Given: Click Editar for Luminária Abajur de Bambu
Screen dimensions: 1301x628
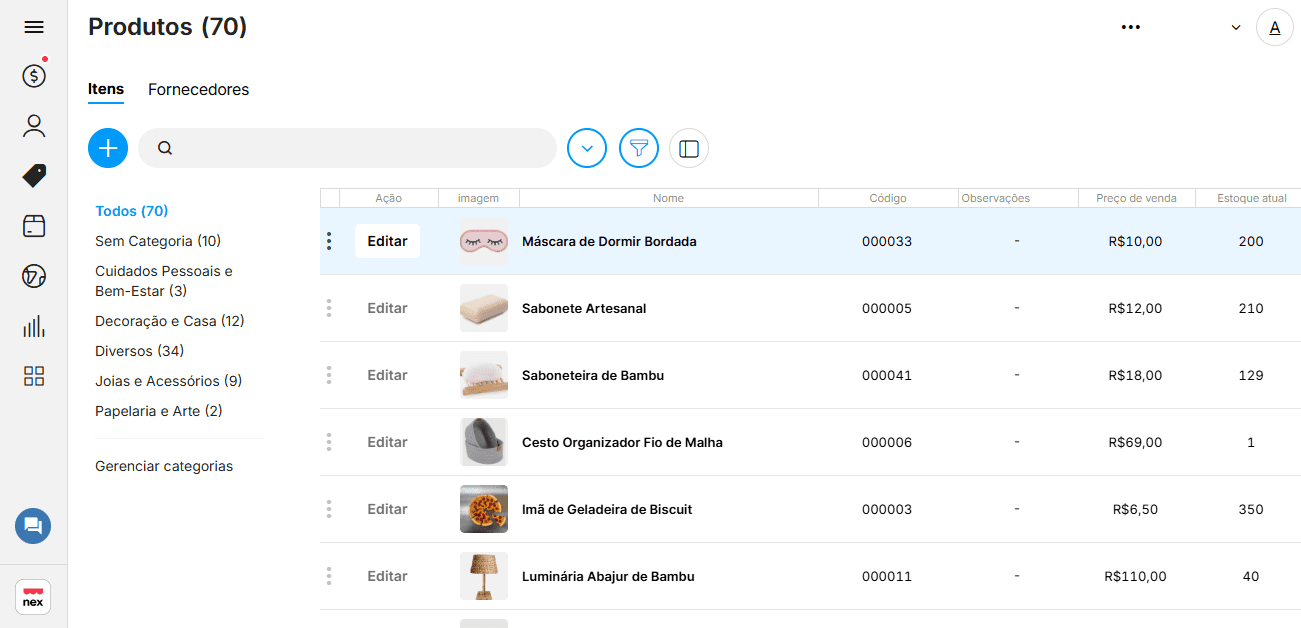Looking at the screenshot, I should pyautogui.click(x=387, y=576).
